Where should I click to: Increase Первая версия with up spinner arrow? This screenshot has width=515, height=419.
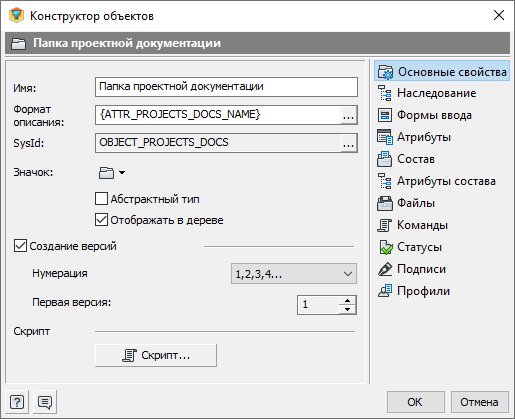click(x=348, y=300)
